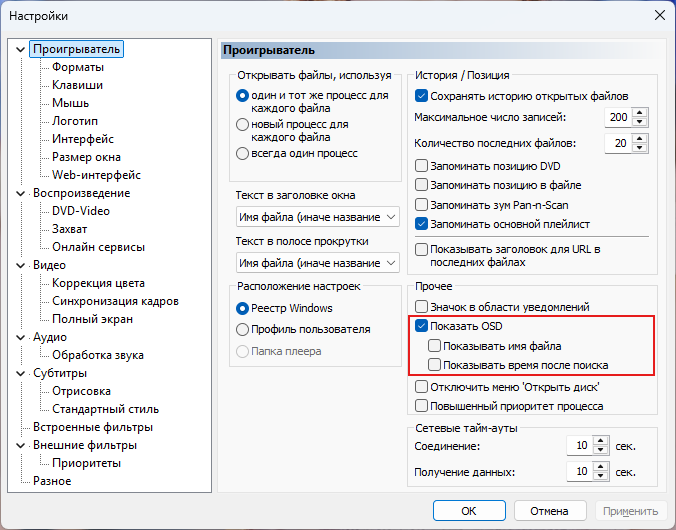
Task: Select 'всегда один процесс' radio option
Action: click(242, 154)
